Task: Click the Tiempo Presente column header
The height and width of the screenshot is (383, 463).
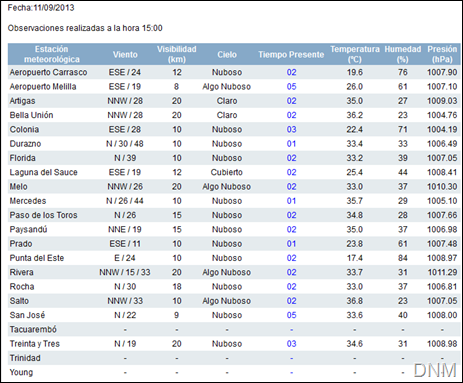Action: click(291, 54)
